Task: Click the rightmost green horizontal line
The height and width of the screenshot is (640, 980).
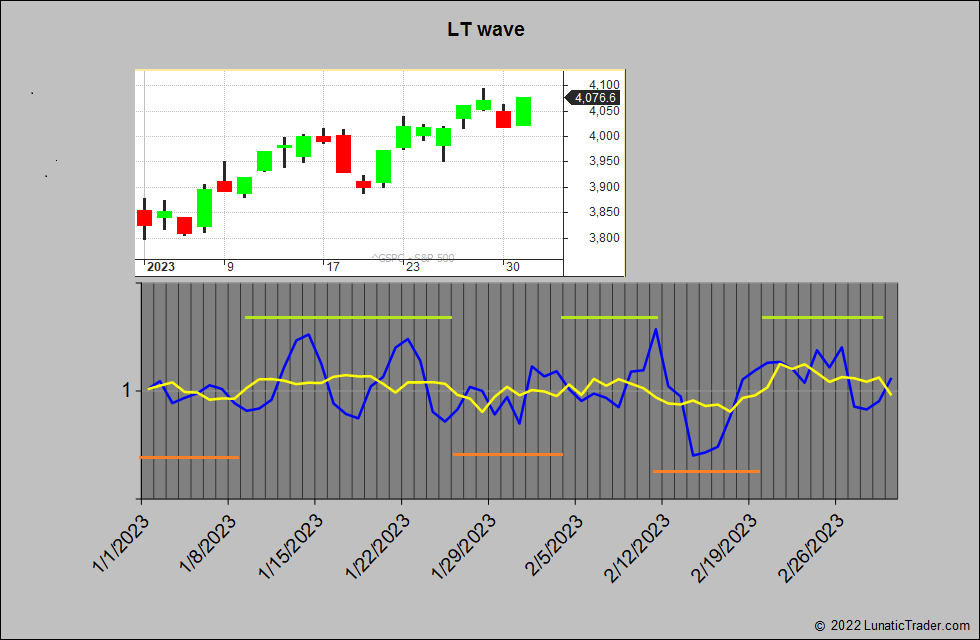Action: click(x=822, y=317)
